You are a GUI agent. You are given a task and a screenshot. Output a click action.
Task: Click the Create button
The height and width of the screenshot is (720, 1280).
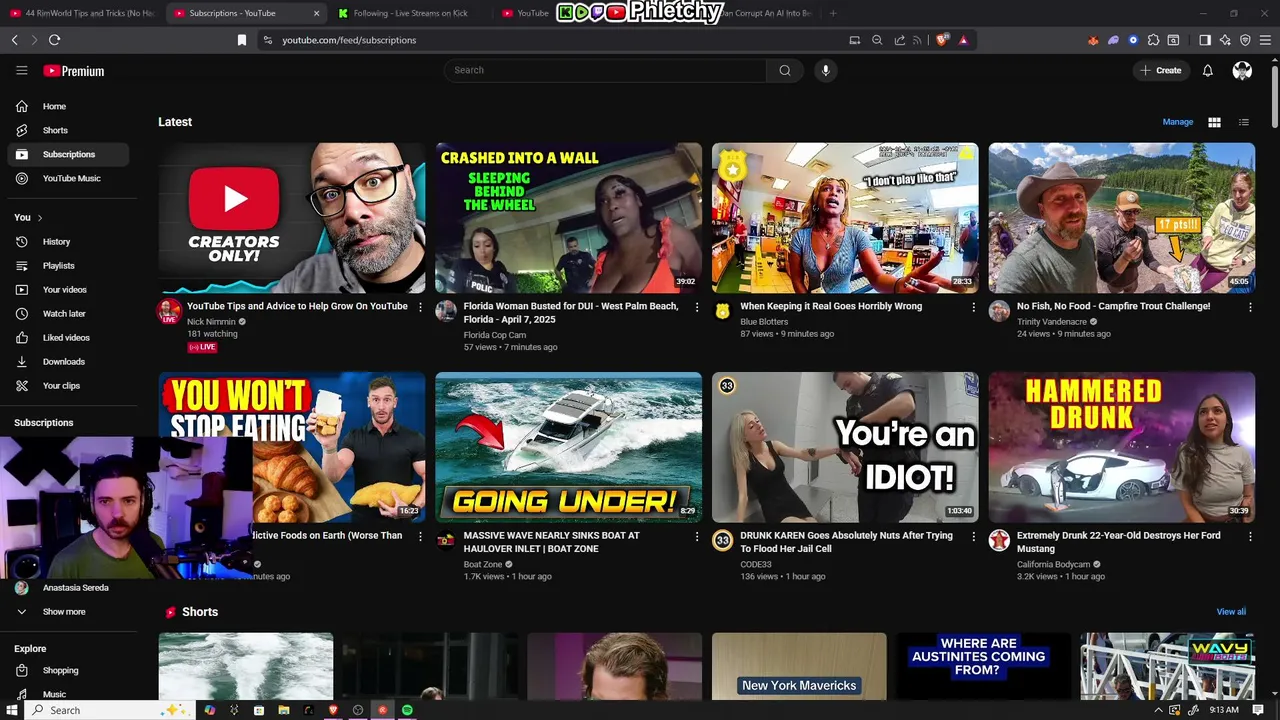click(1161, 70)
